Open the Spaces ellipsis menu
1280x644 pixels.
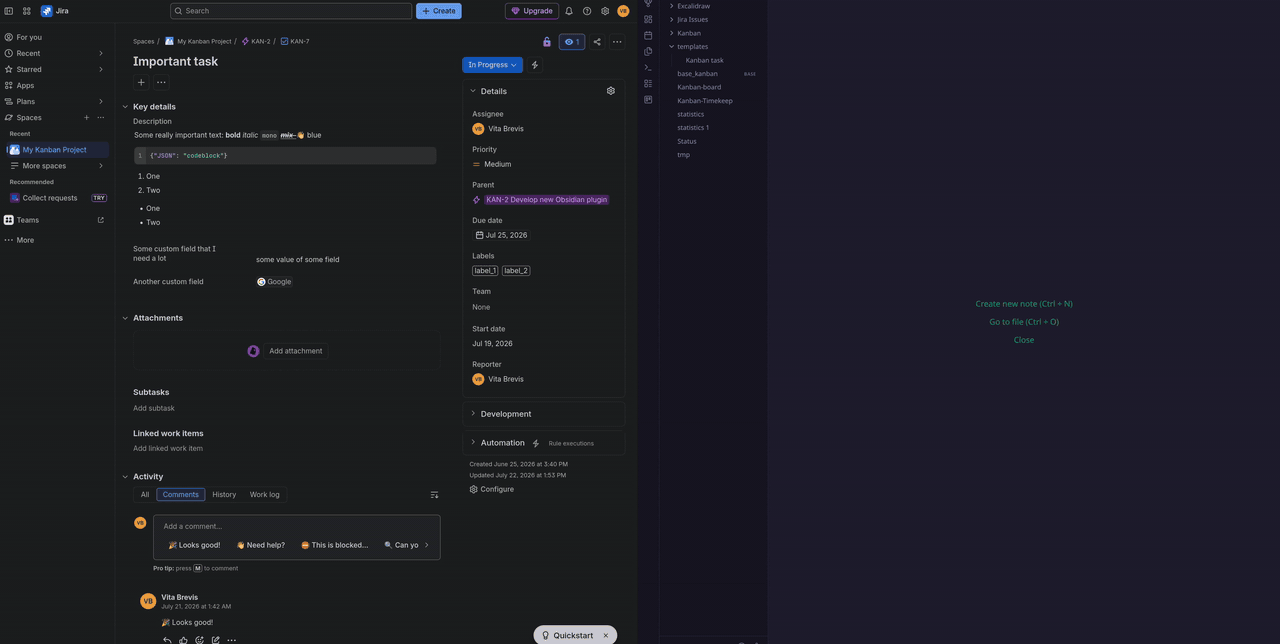pyautogui.click(x=100, y=118)
